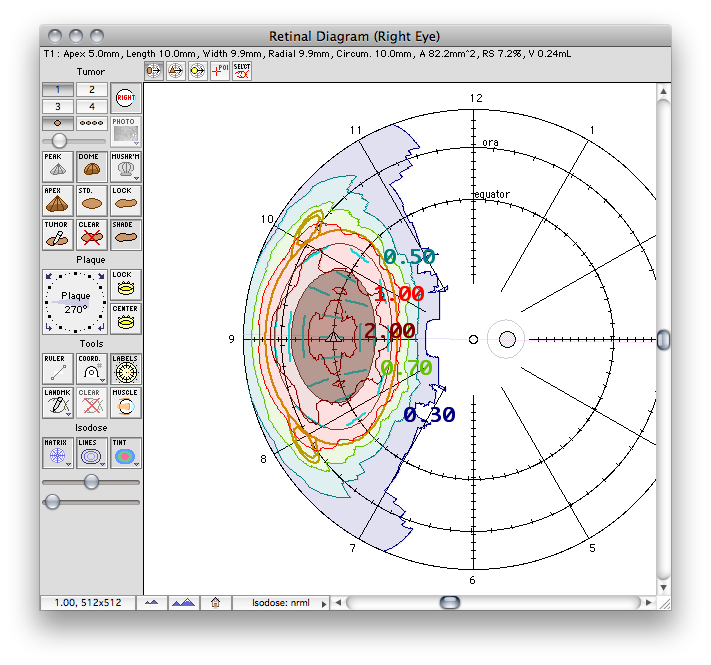Click the bottom-right arrow on Plaque dial
Screen dimensions: 711x665
tap(101, 327)
